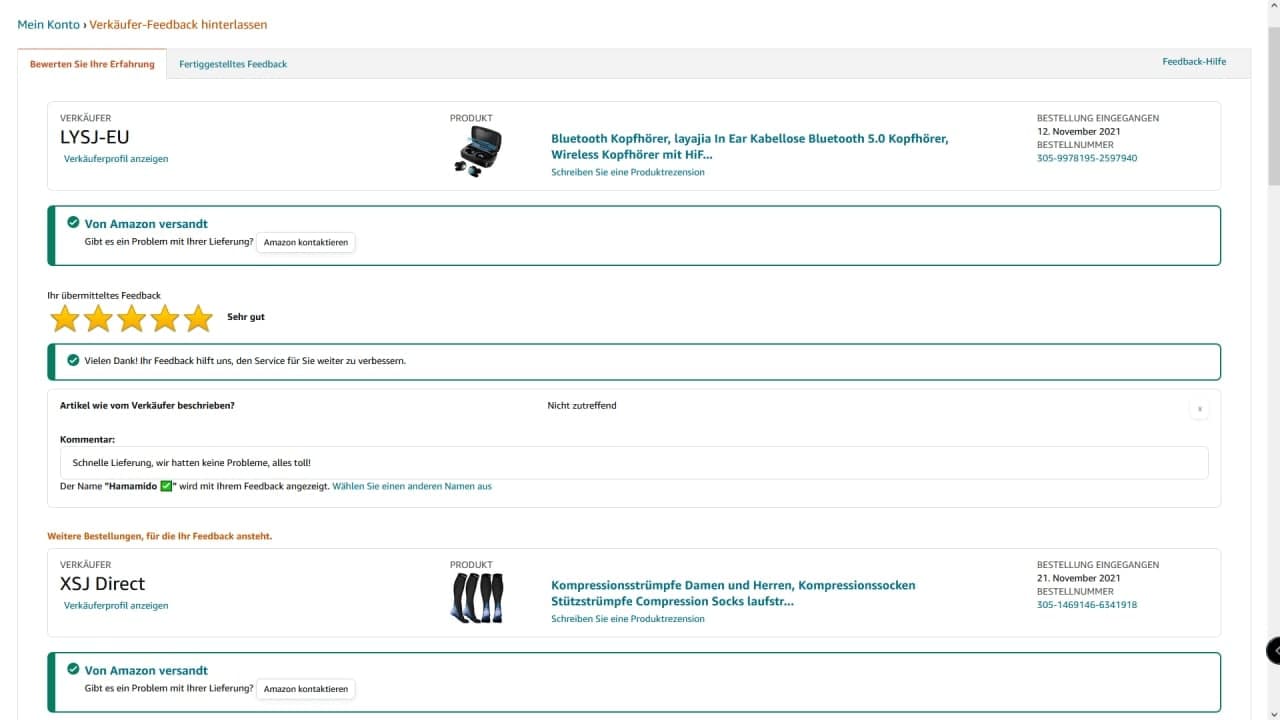Click the value 'Nicht zutreffend'

pyautogui.click(x=582, y=406)
